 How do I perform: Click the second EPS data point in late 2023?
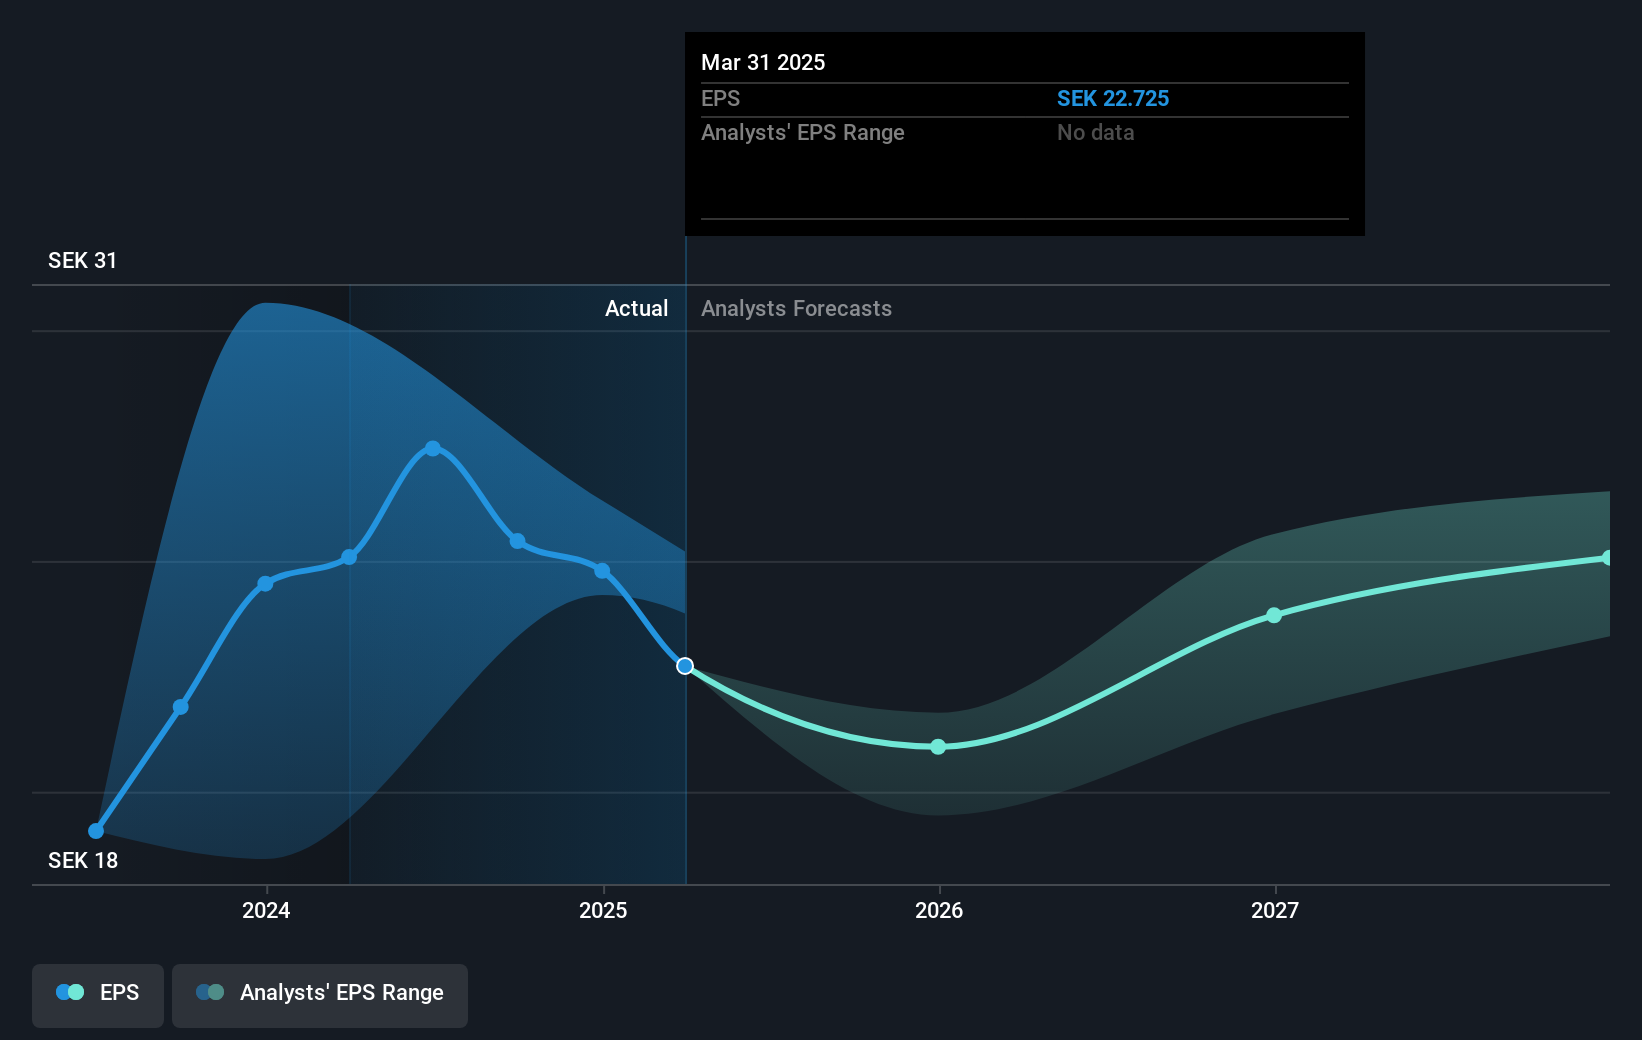point(181,707)
